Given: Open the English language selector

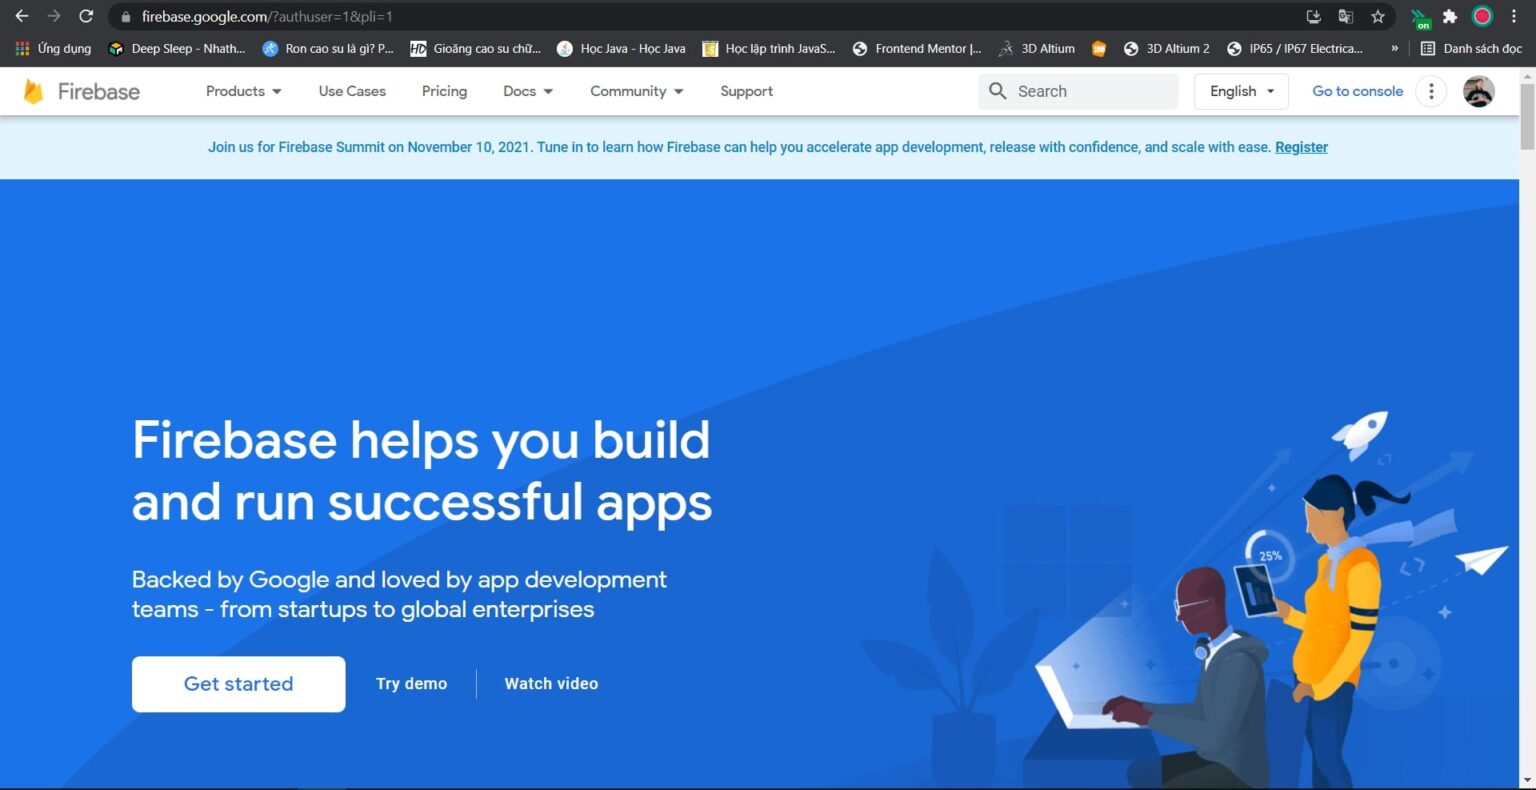Looking at the screenshot, I should point(1240,91).
